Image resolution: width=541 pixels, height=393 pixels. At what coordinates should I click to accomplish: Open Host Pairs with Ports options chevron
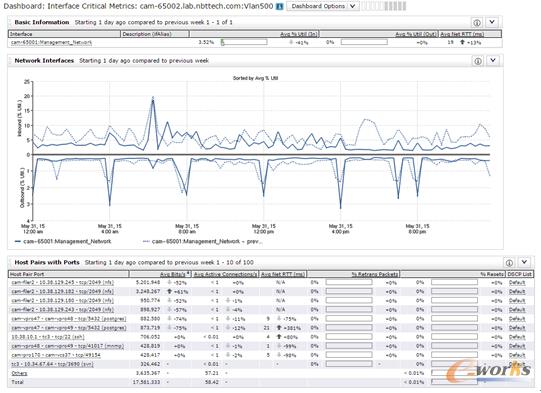point(524,262)
